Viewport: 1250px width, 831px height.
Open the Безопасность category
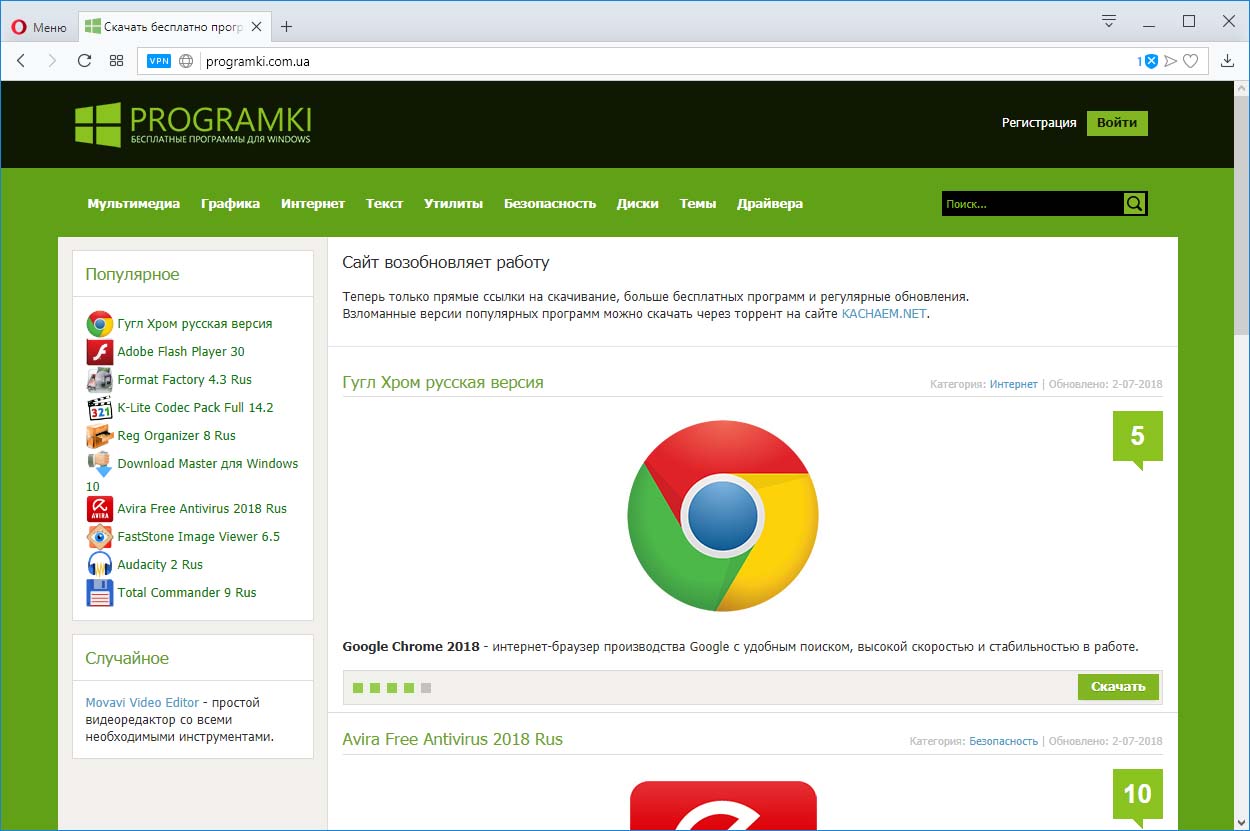coord(550,203)
